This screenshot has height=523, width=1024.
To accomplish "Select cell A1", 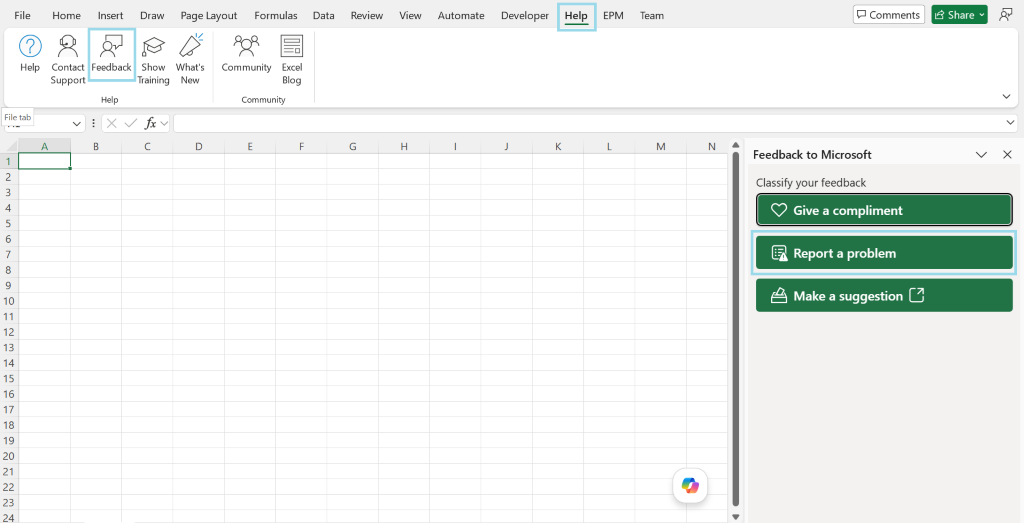I will coord(44,161).
